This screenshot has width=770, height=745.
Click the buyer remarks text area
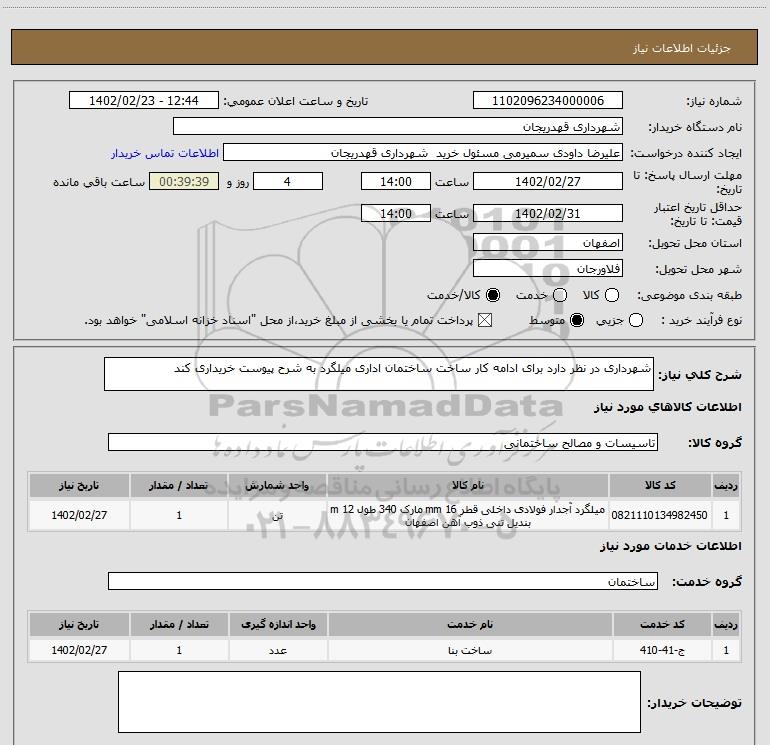tap(379, 702)
